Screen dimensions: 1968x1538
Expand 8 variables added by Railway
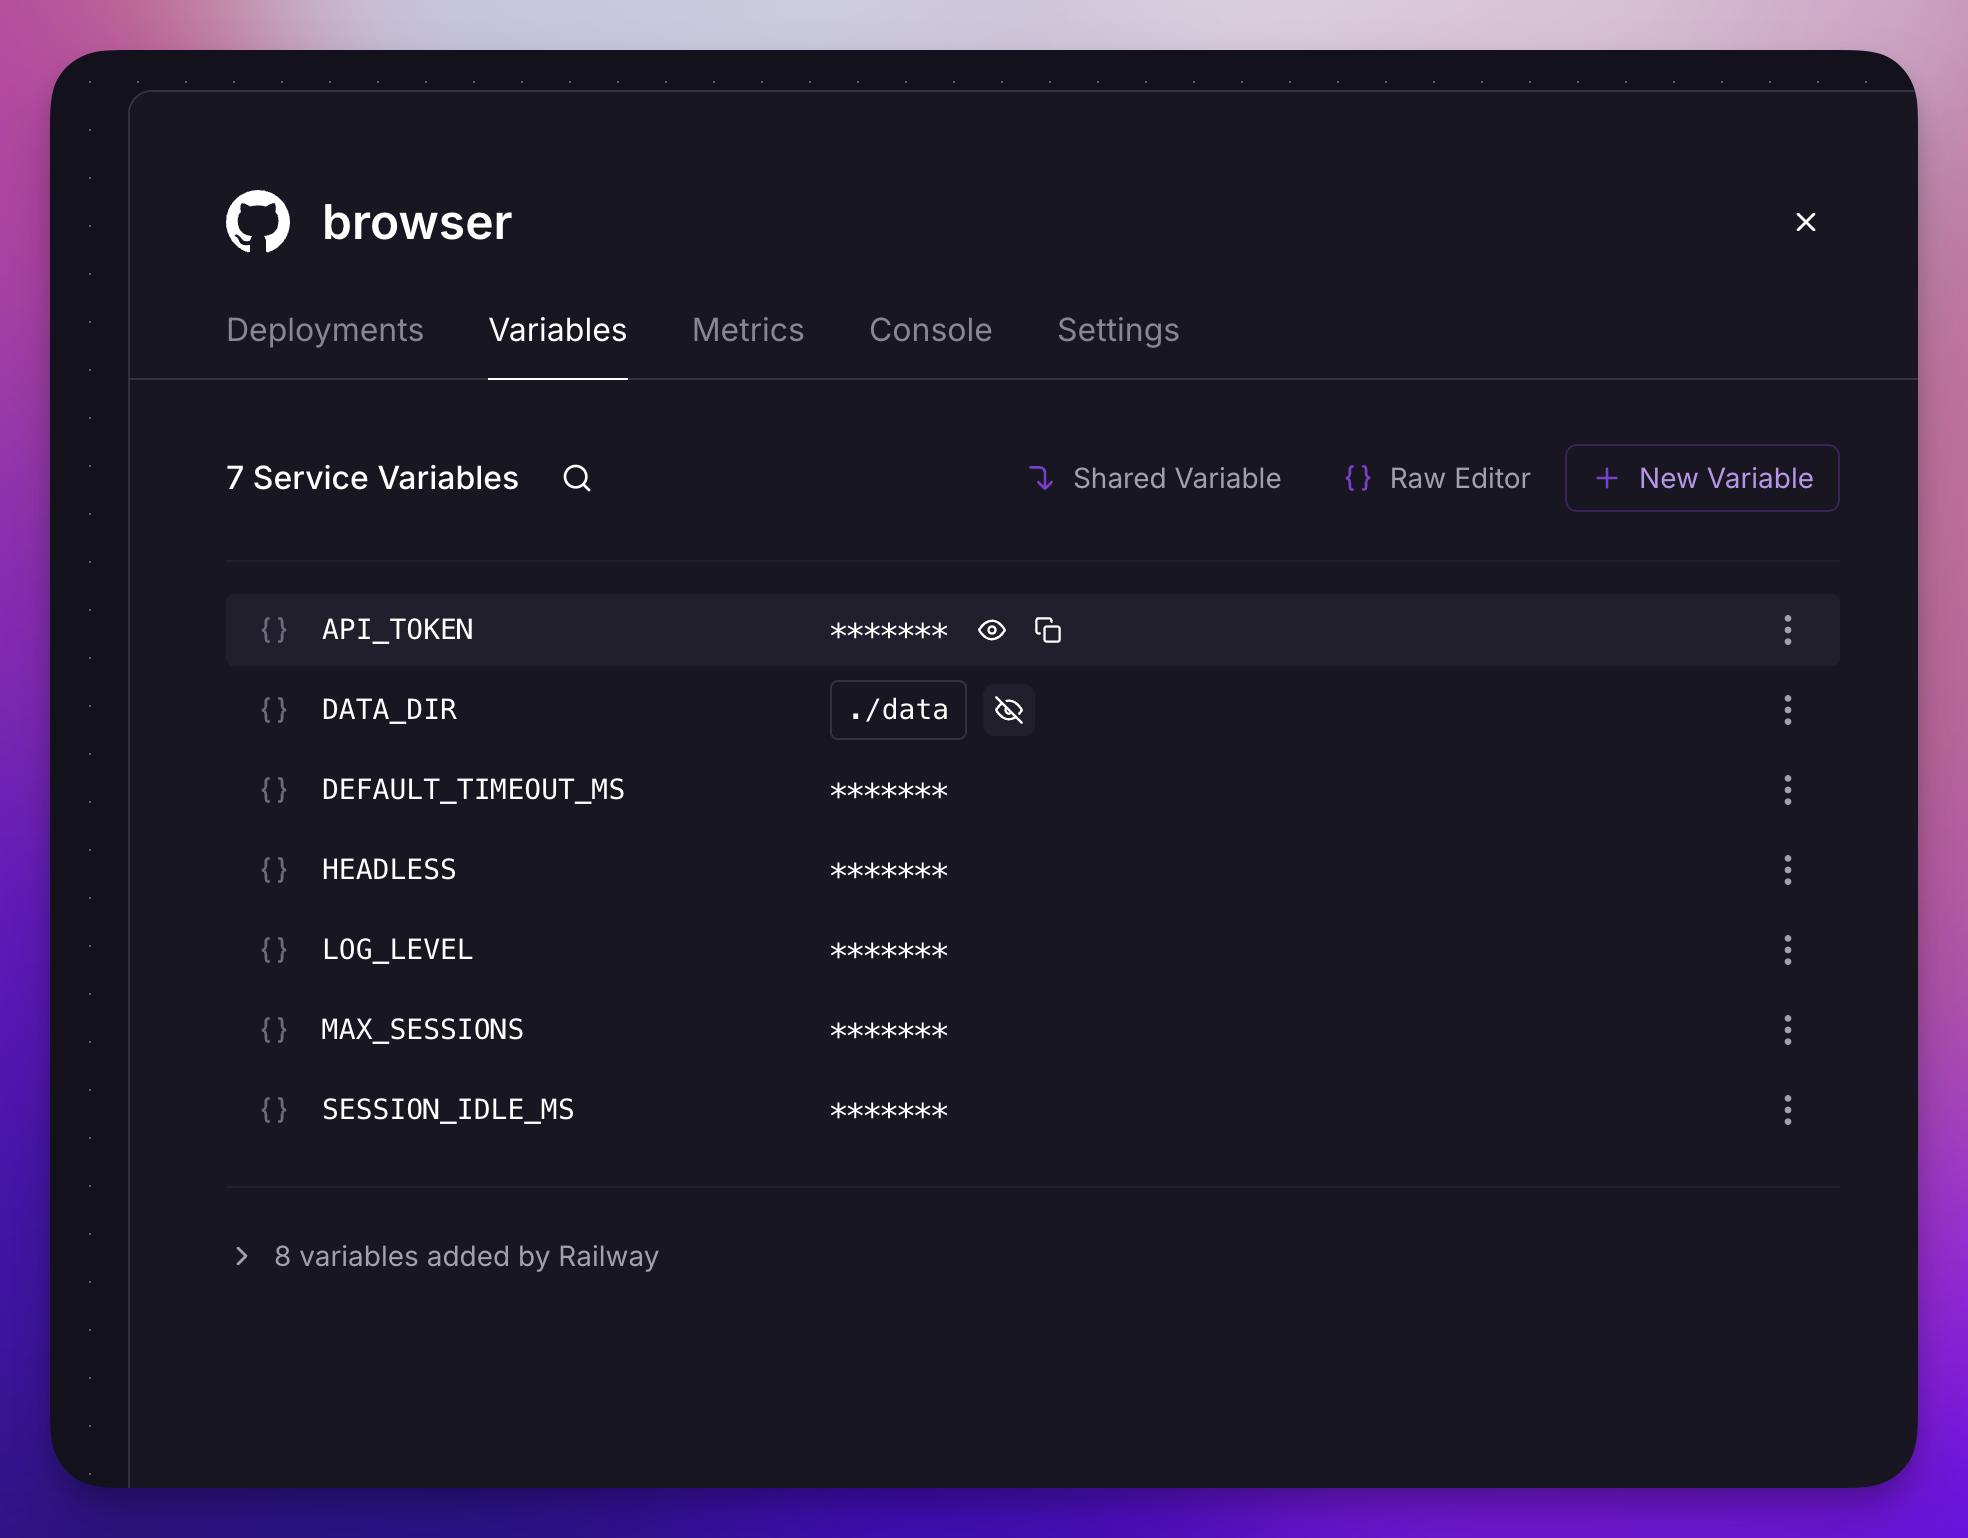445,1256
